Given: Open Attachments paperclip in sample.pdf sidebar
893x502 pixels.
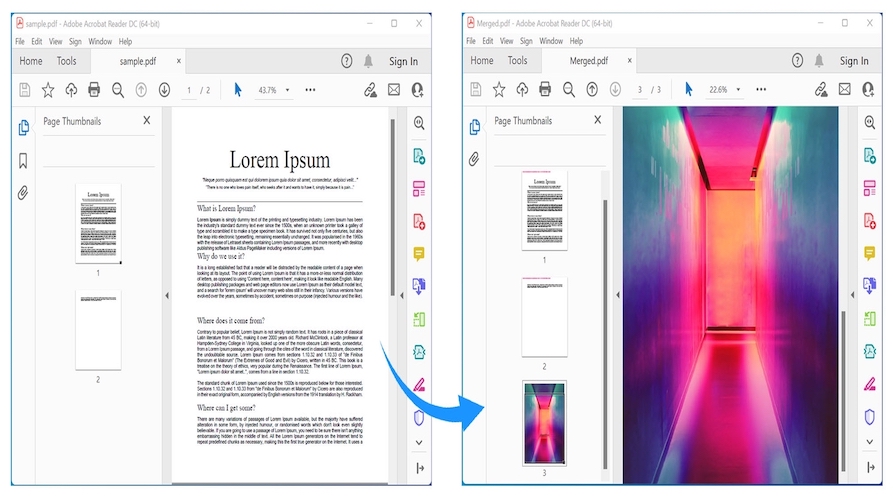Looking at the screenshot, I should [x=24, y=192].
